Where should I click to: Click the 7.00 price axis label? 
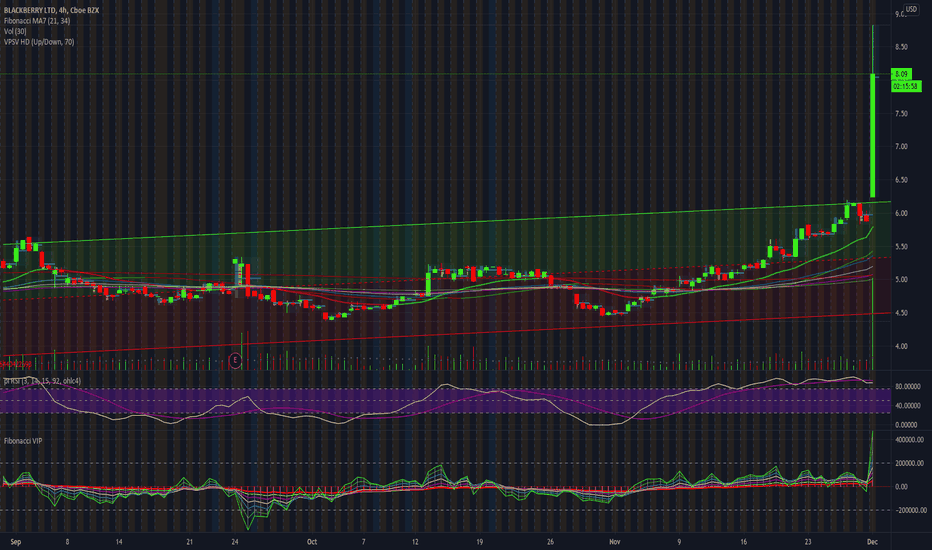click(901, 146)
